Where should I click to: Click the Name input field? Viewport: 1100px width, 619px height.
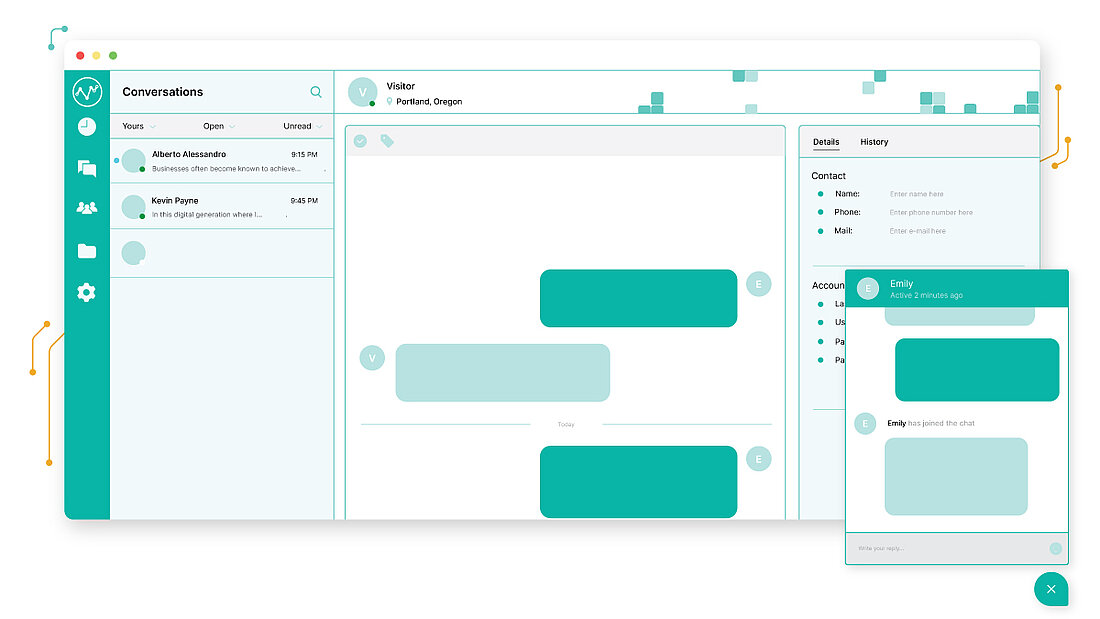click(930, 194)
